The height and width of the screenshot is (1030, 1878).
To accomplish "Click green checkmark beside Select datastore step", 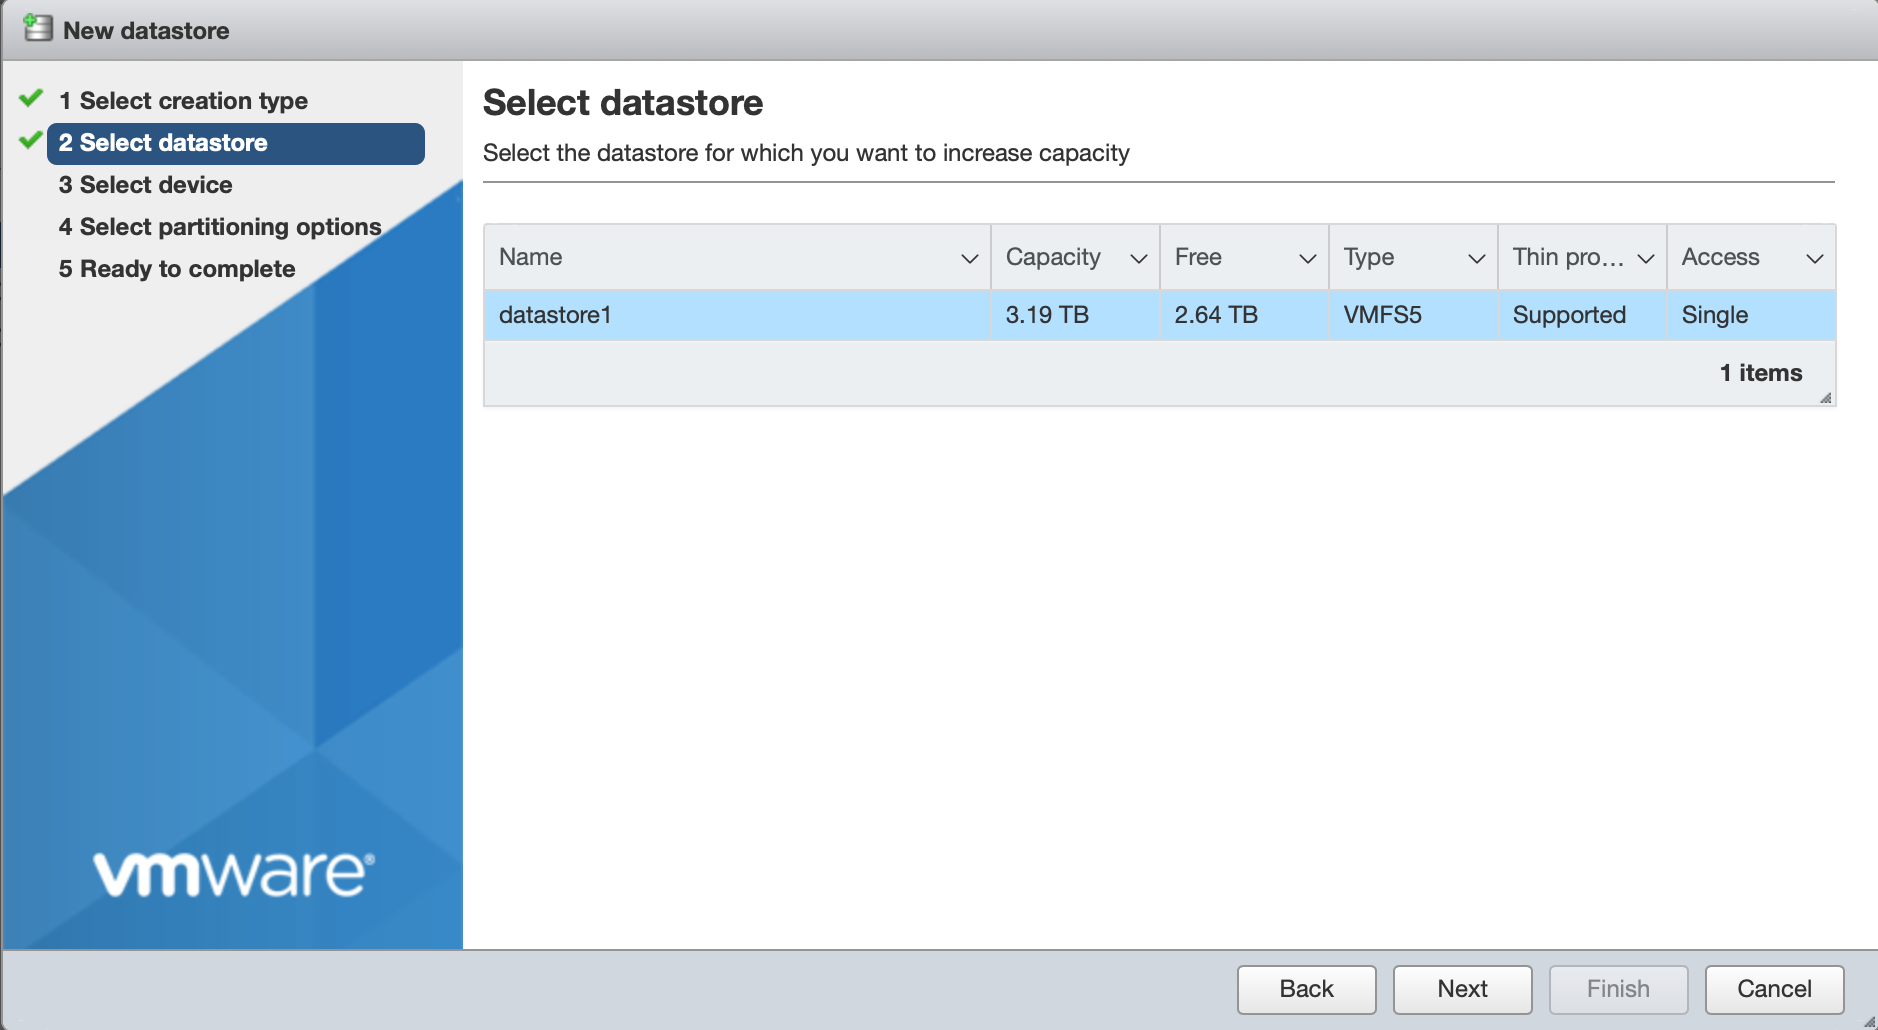I will [30, 141].
